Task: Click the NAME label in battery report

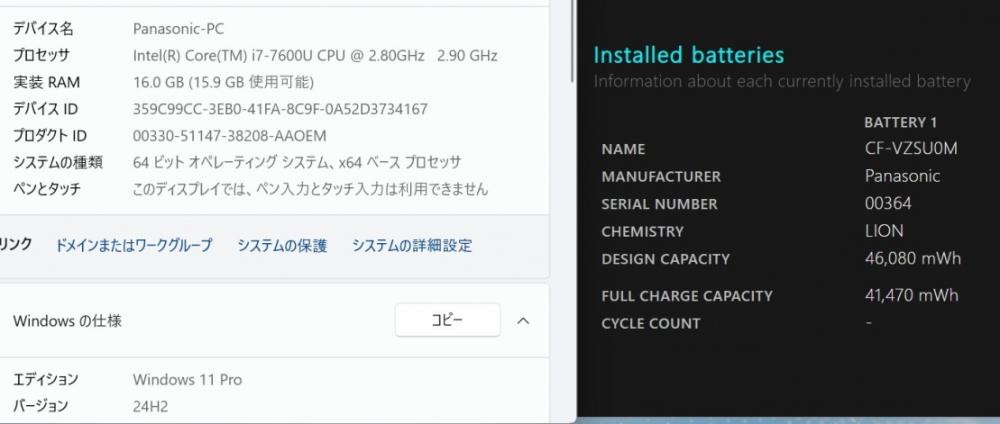Action: 623,149
